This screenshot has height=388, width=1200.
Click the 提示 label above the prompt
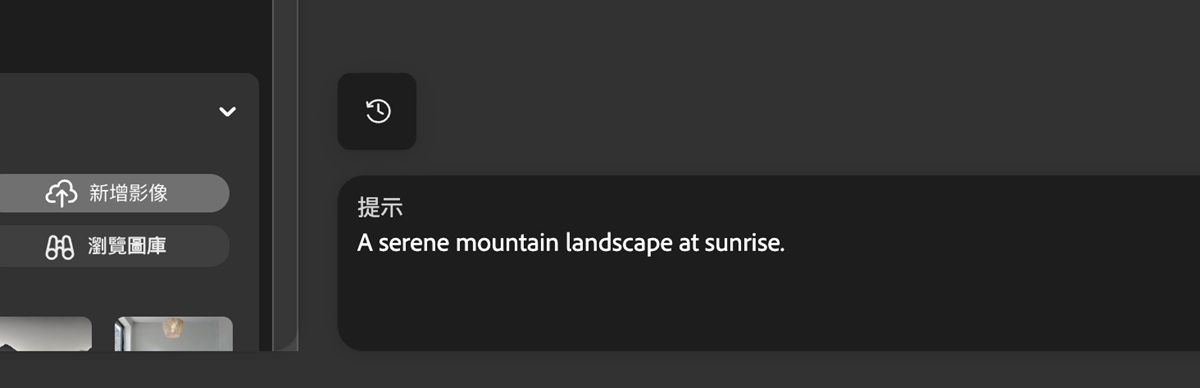click(380, 208)
